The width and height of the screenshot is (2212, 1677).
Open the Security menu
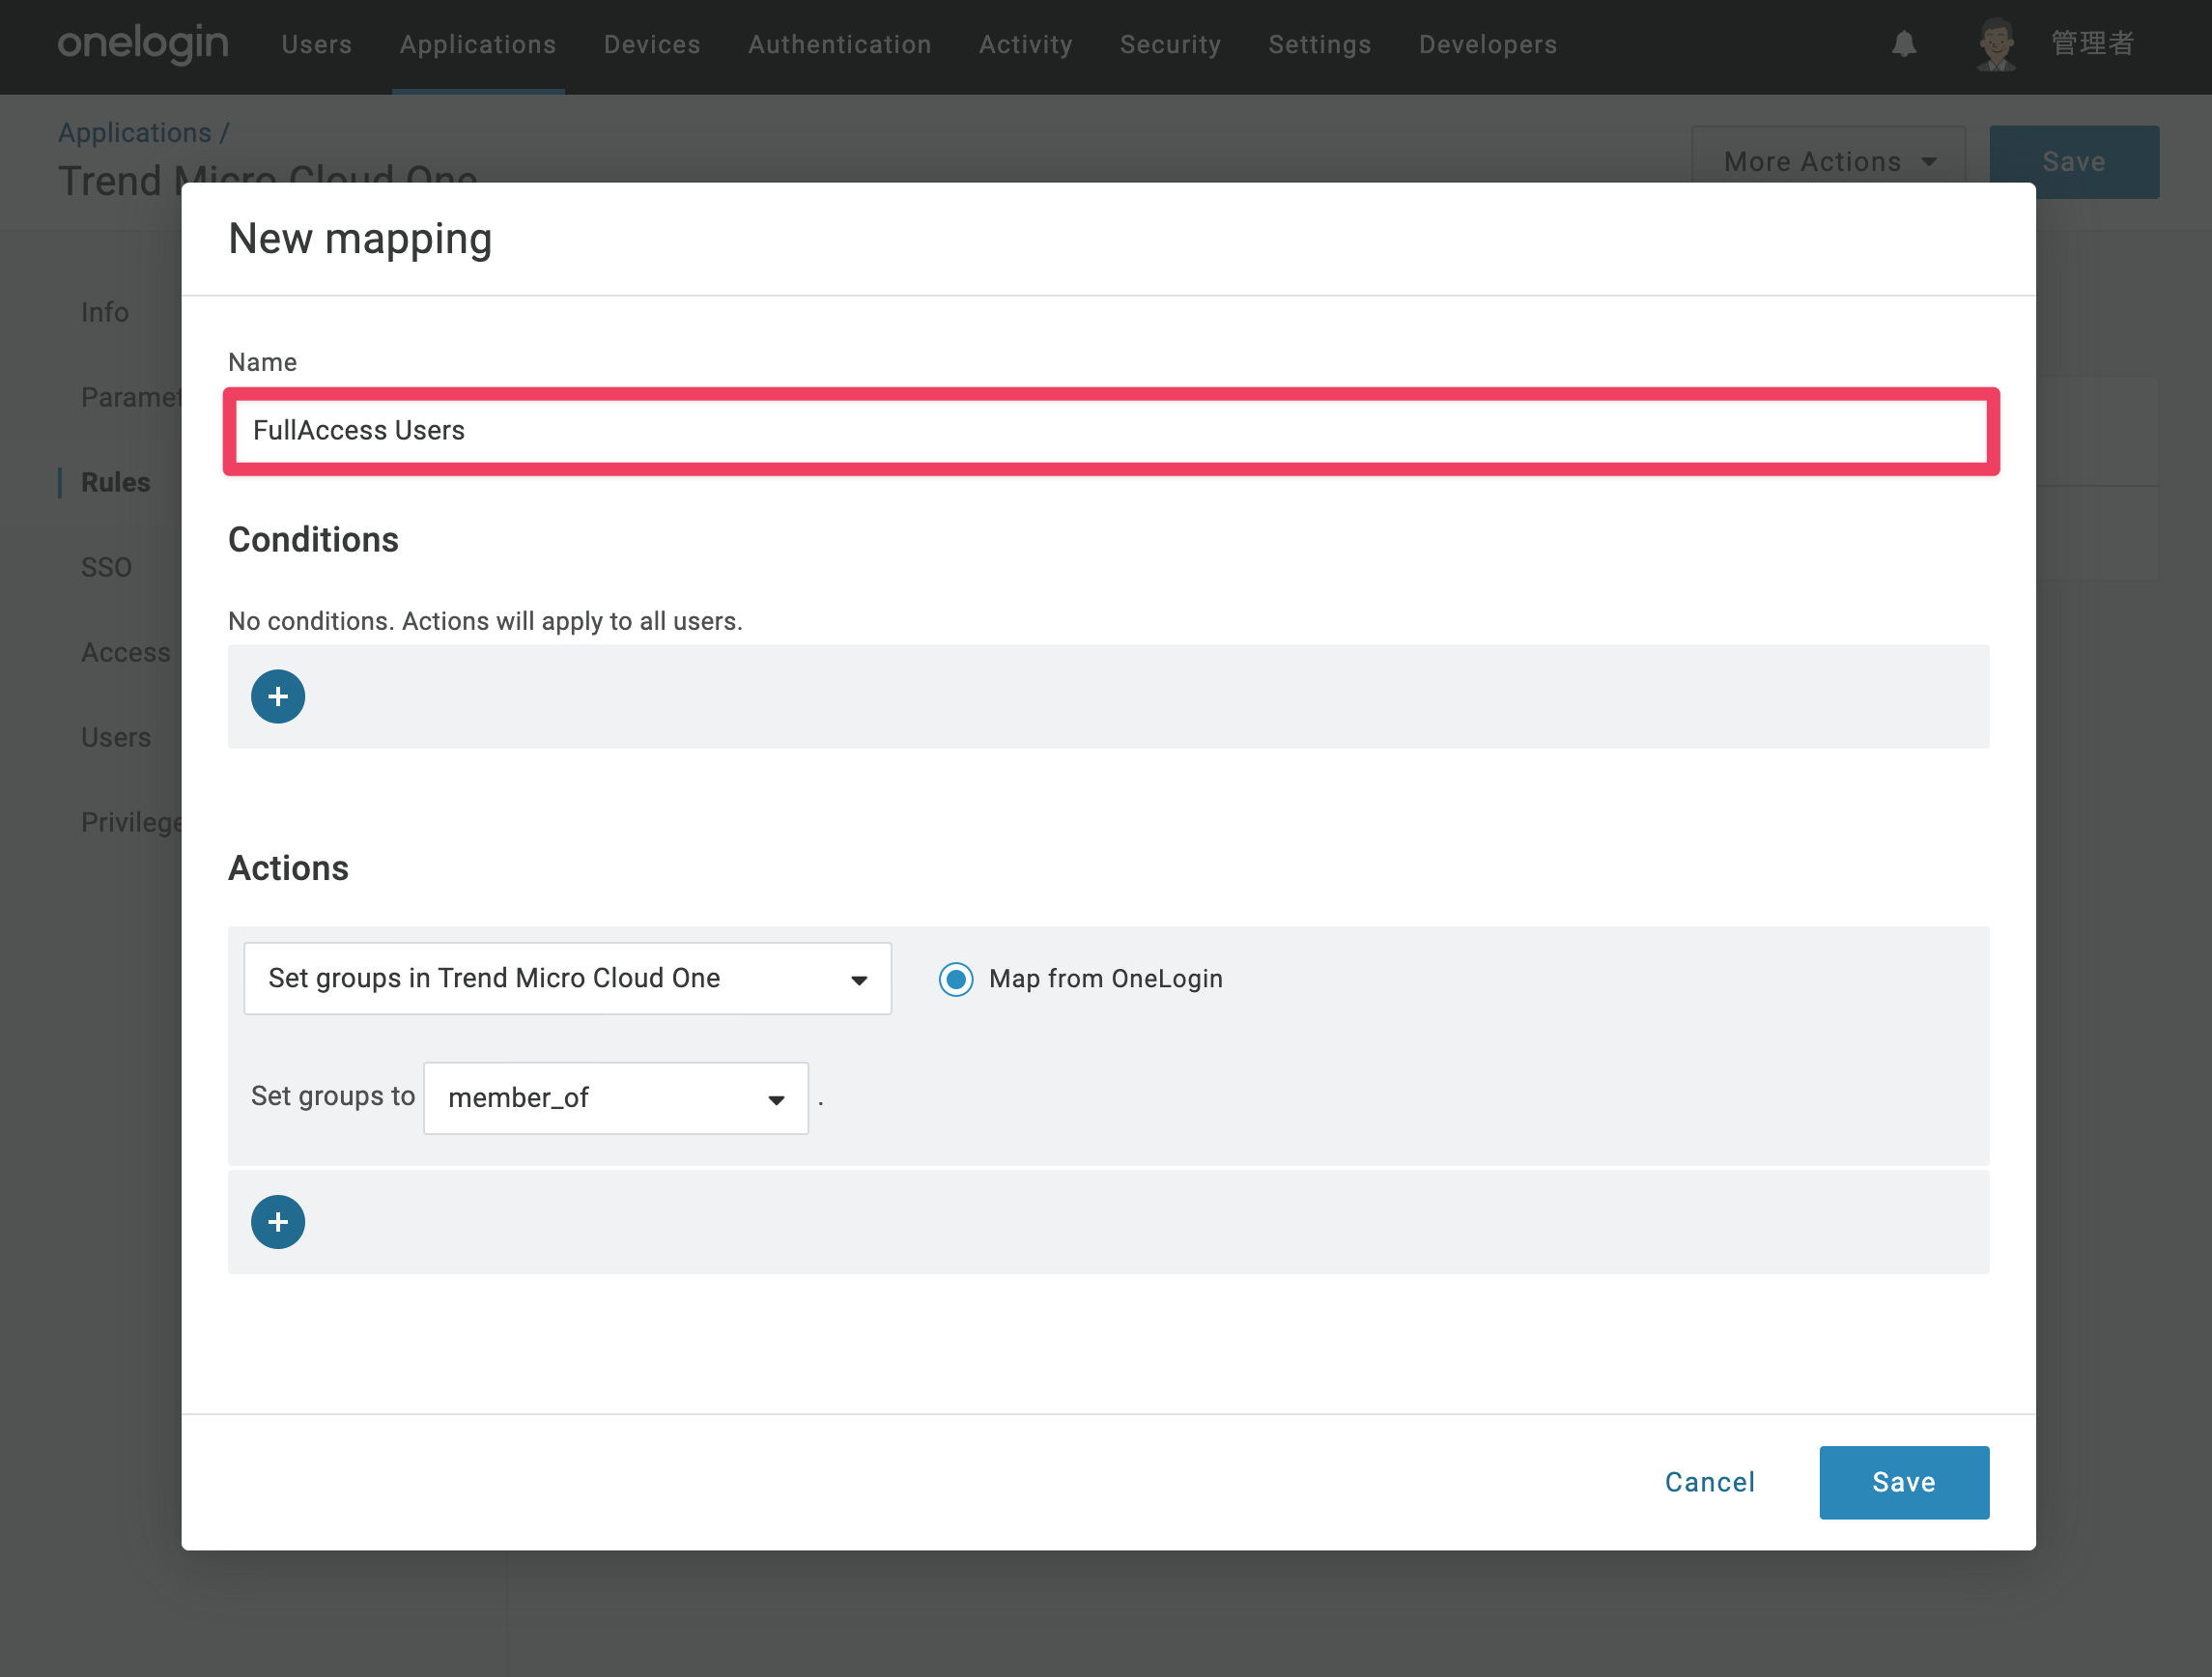(x=1170, y=44)
